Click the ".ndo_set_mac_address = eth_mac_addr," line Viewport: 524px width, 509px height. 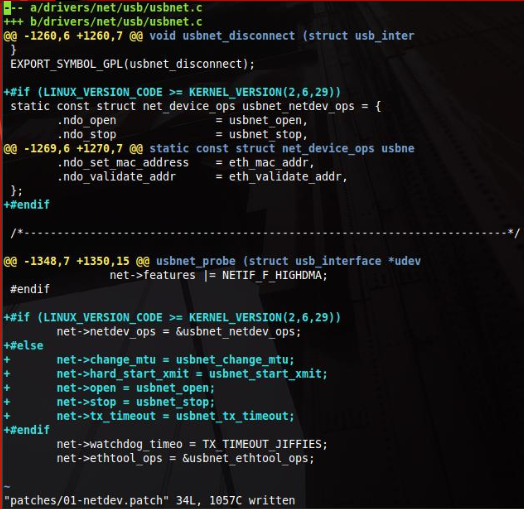pos(185,162)
